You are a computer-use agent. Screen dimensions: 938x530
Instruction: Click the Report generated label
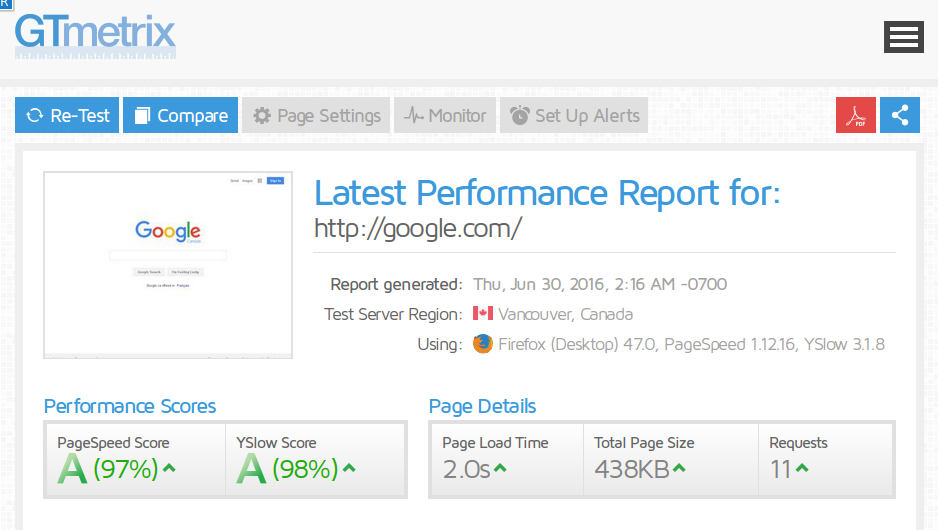coord(396,284)
